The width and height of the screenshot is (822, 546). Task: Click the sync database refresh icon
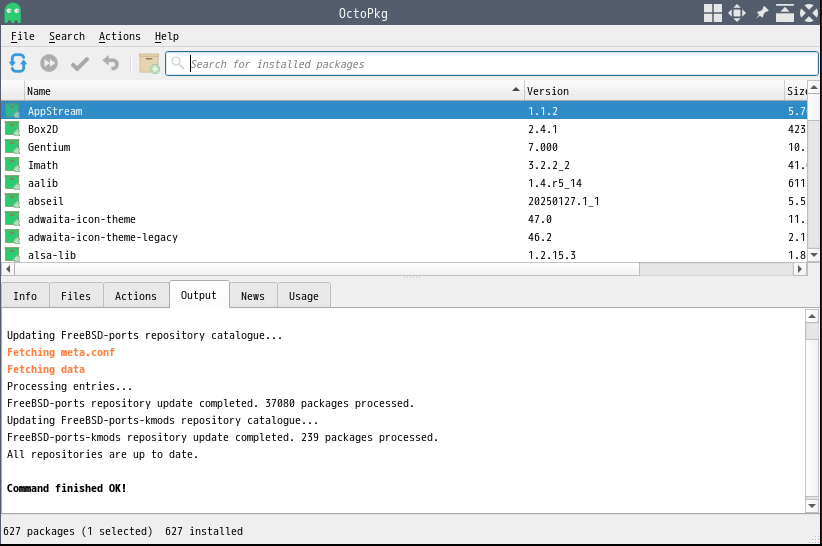coord(18,63)
